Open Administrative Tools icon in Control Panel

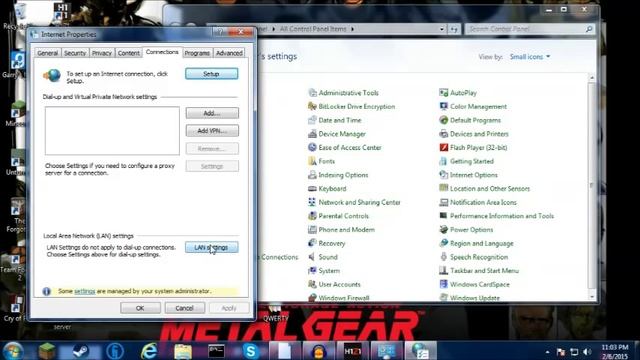(312, 93)
